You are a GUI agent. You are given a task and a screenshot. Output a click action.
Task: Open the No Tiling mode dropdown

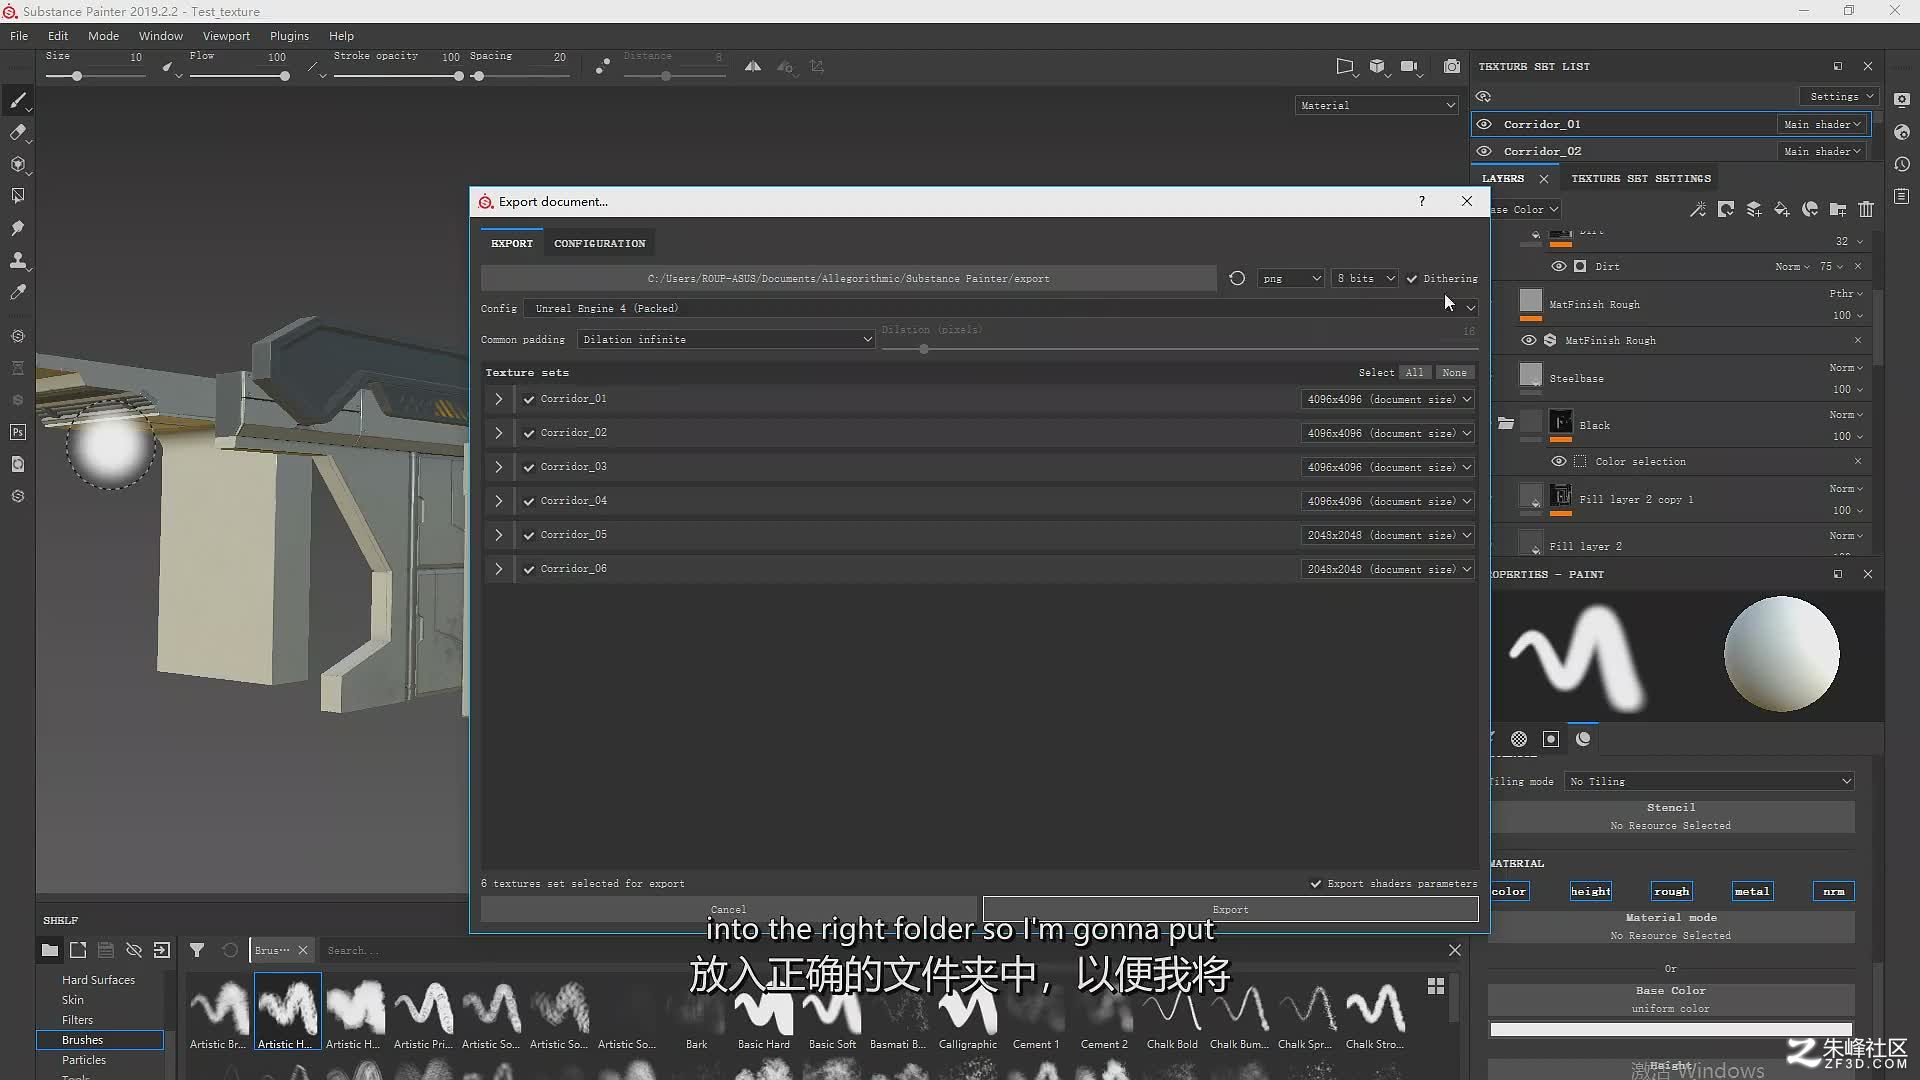coord(1709,781)
